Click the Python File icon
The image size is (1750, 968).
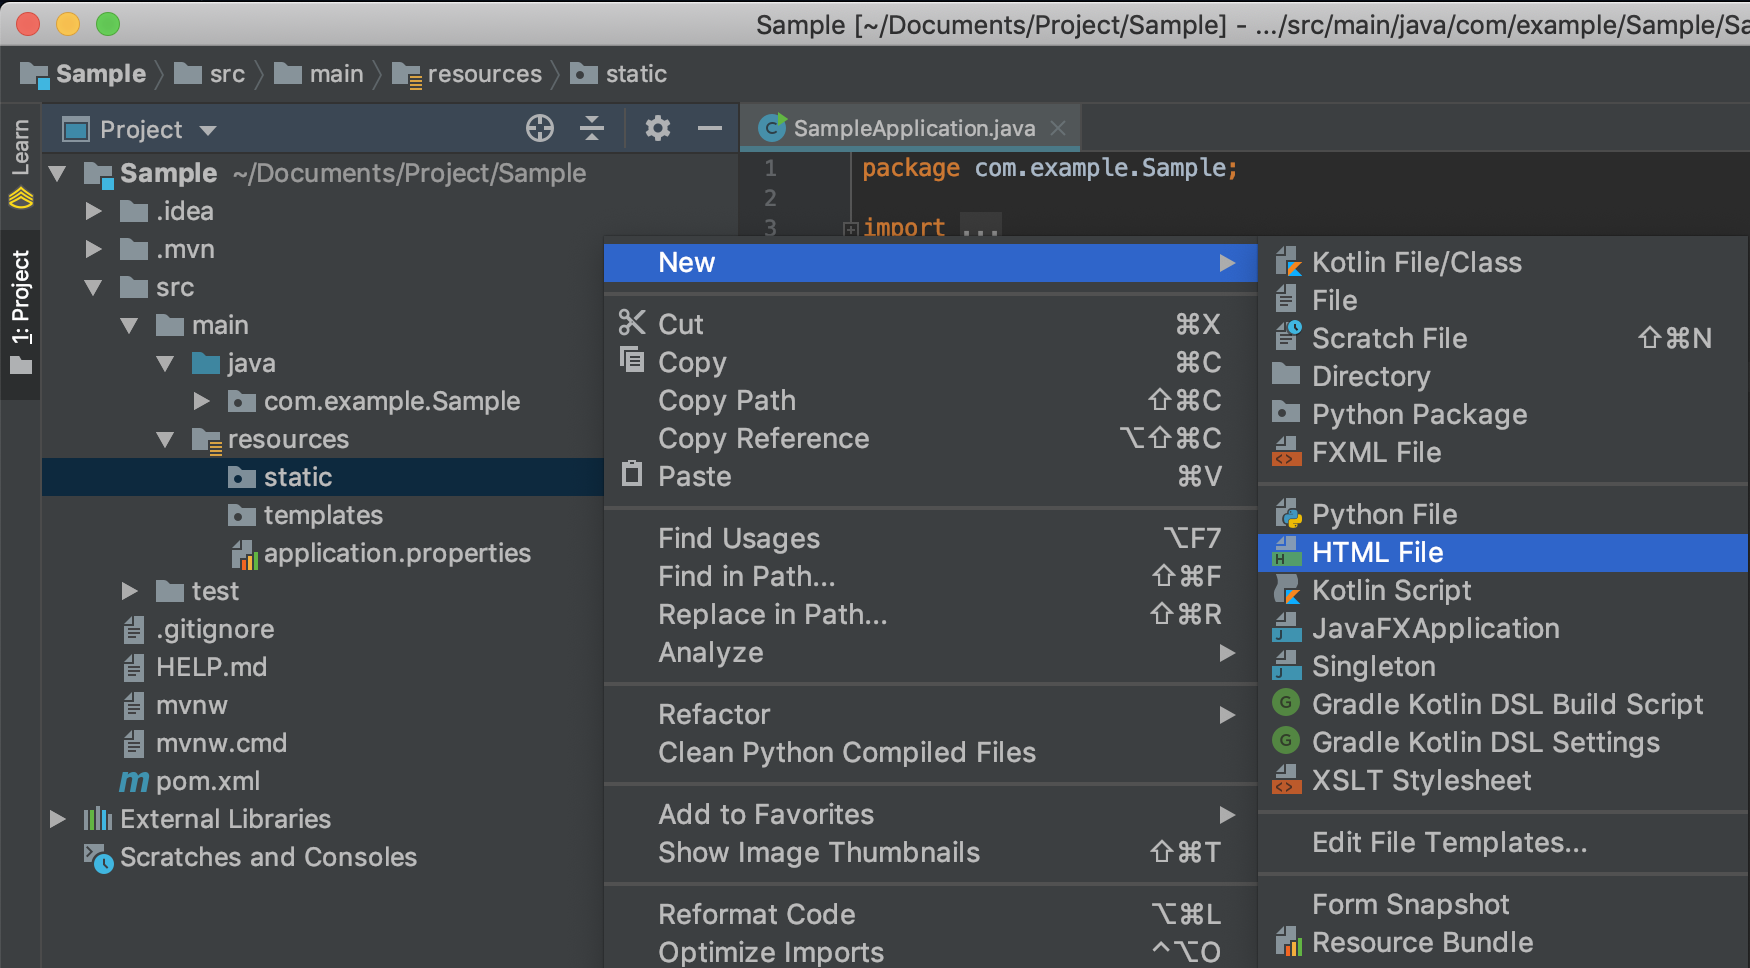coord(1287,514)
